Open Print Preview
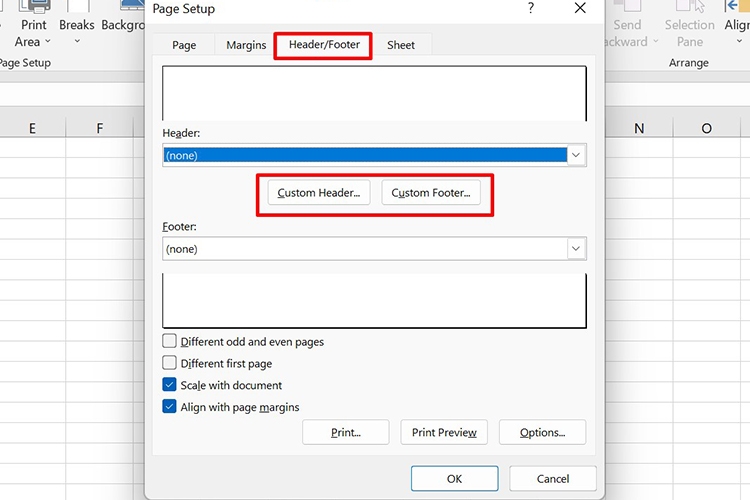 (x=444, y=433)
